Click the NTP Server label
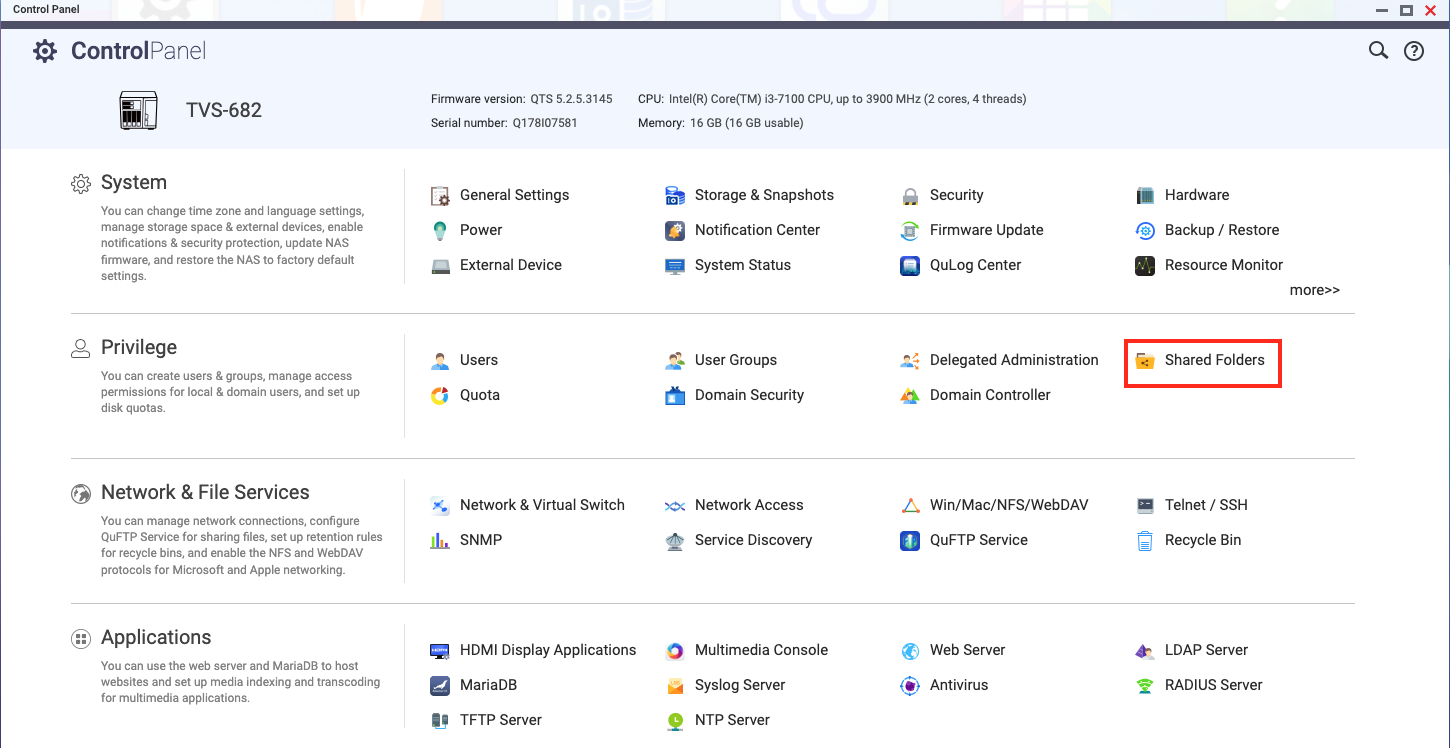The width and height of the screenshot is (1450, 748). click(732, 720)
